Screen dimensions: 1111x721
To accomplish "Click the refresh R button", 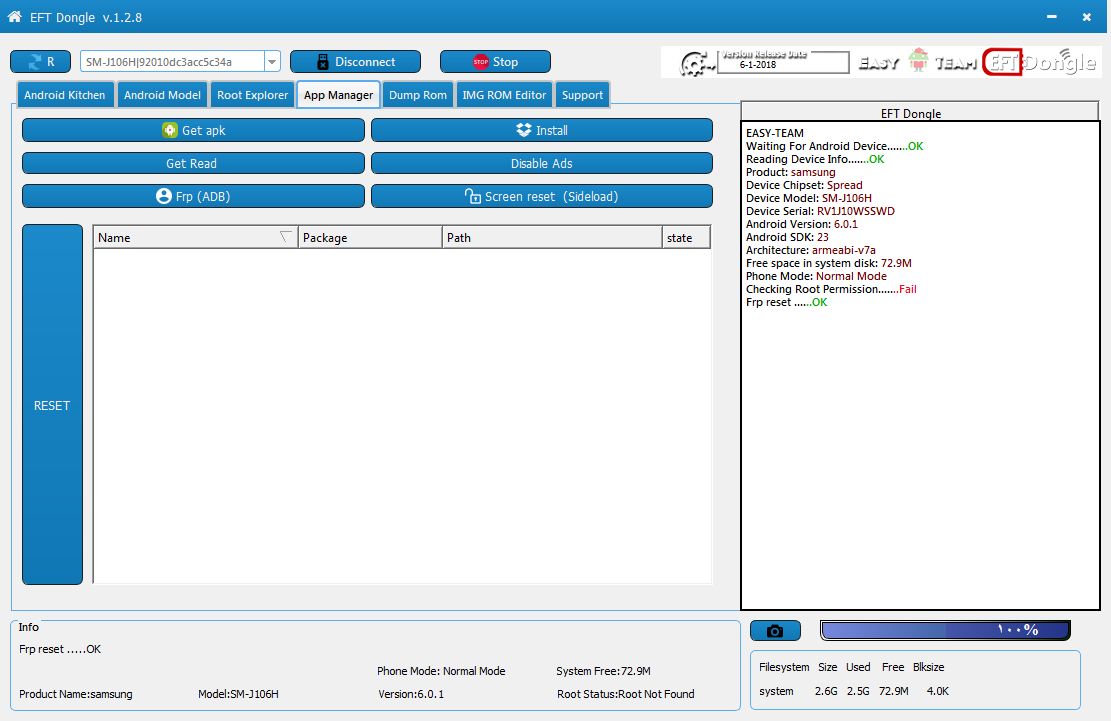I will click(x=40, y=62).
